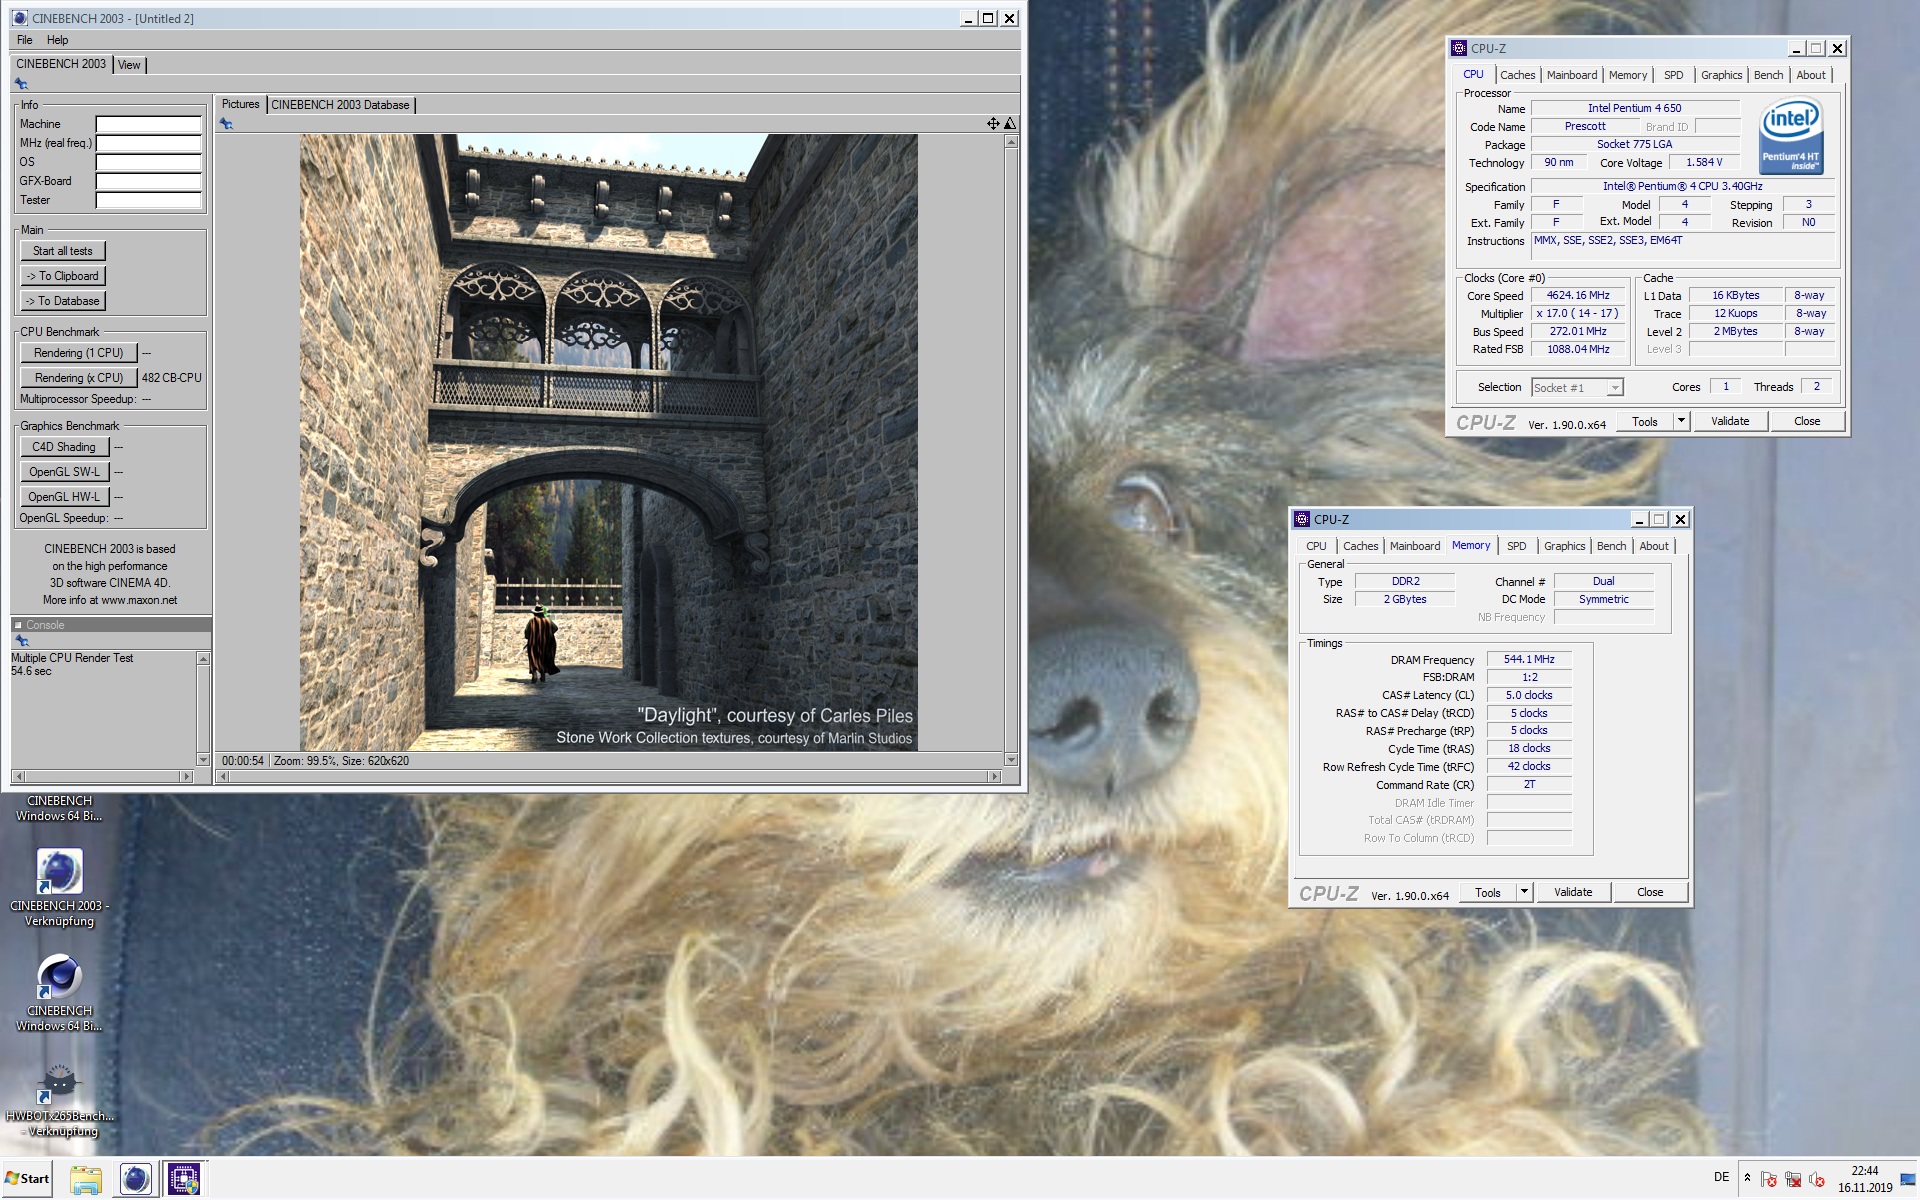Click the disconnected network tray icon

coord(1793,1179)
